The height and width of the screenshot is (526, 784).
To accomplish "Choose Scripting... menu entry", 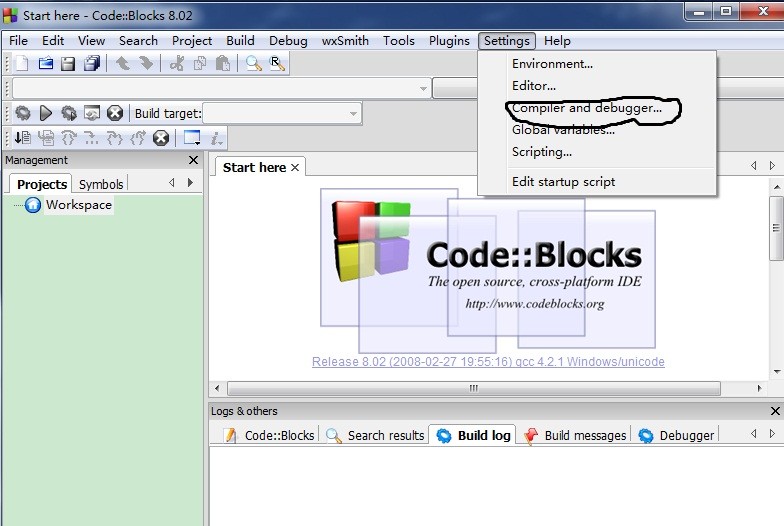I will pos(542,152).
